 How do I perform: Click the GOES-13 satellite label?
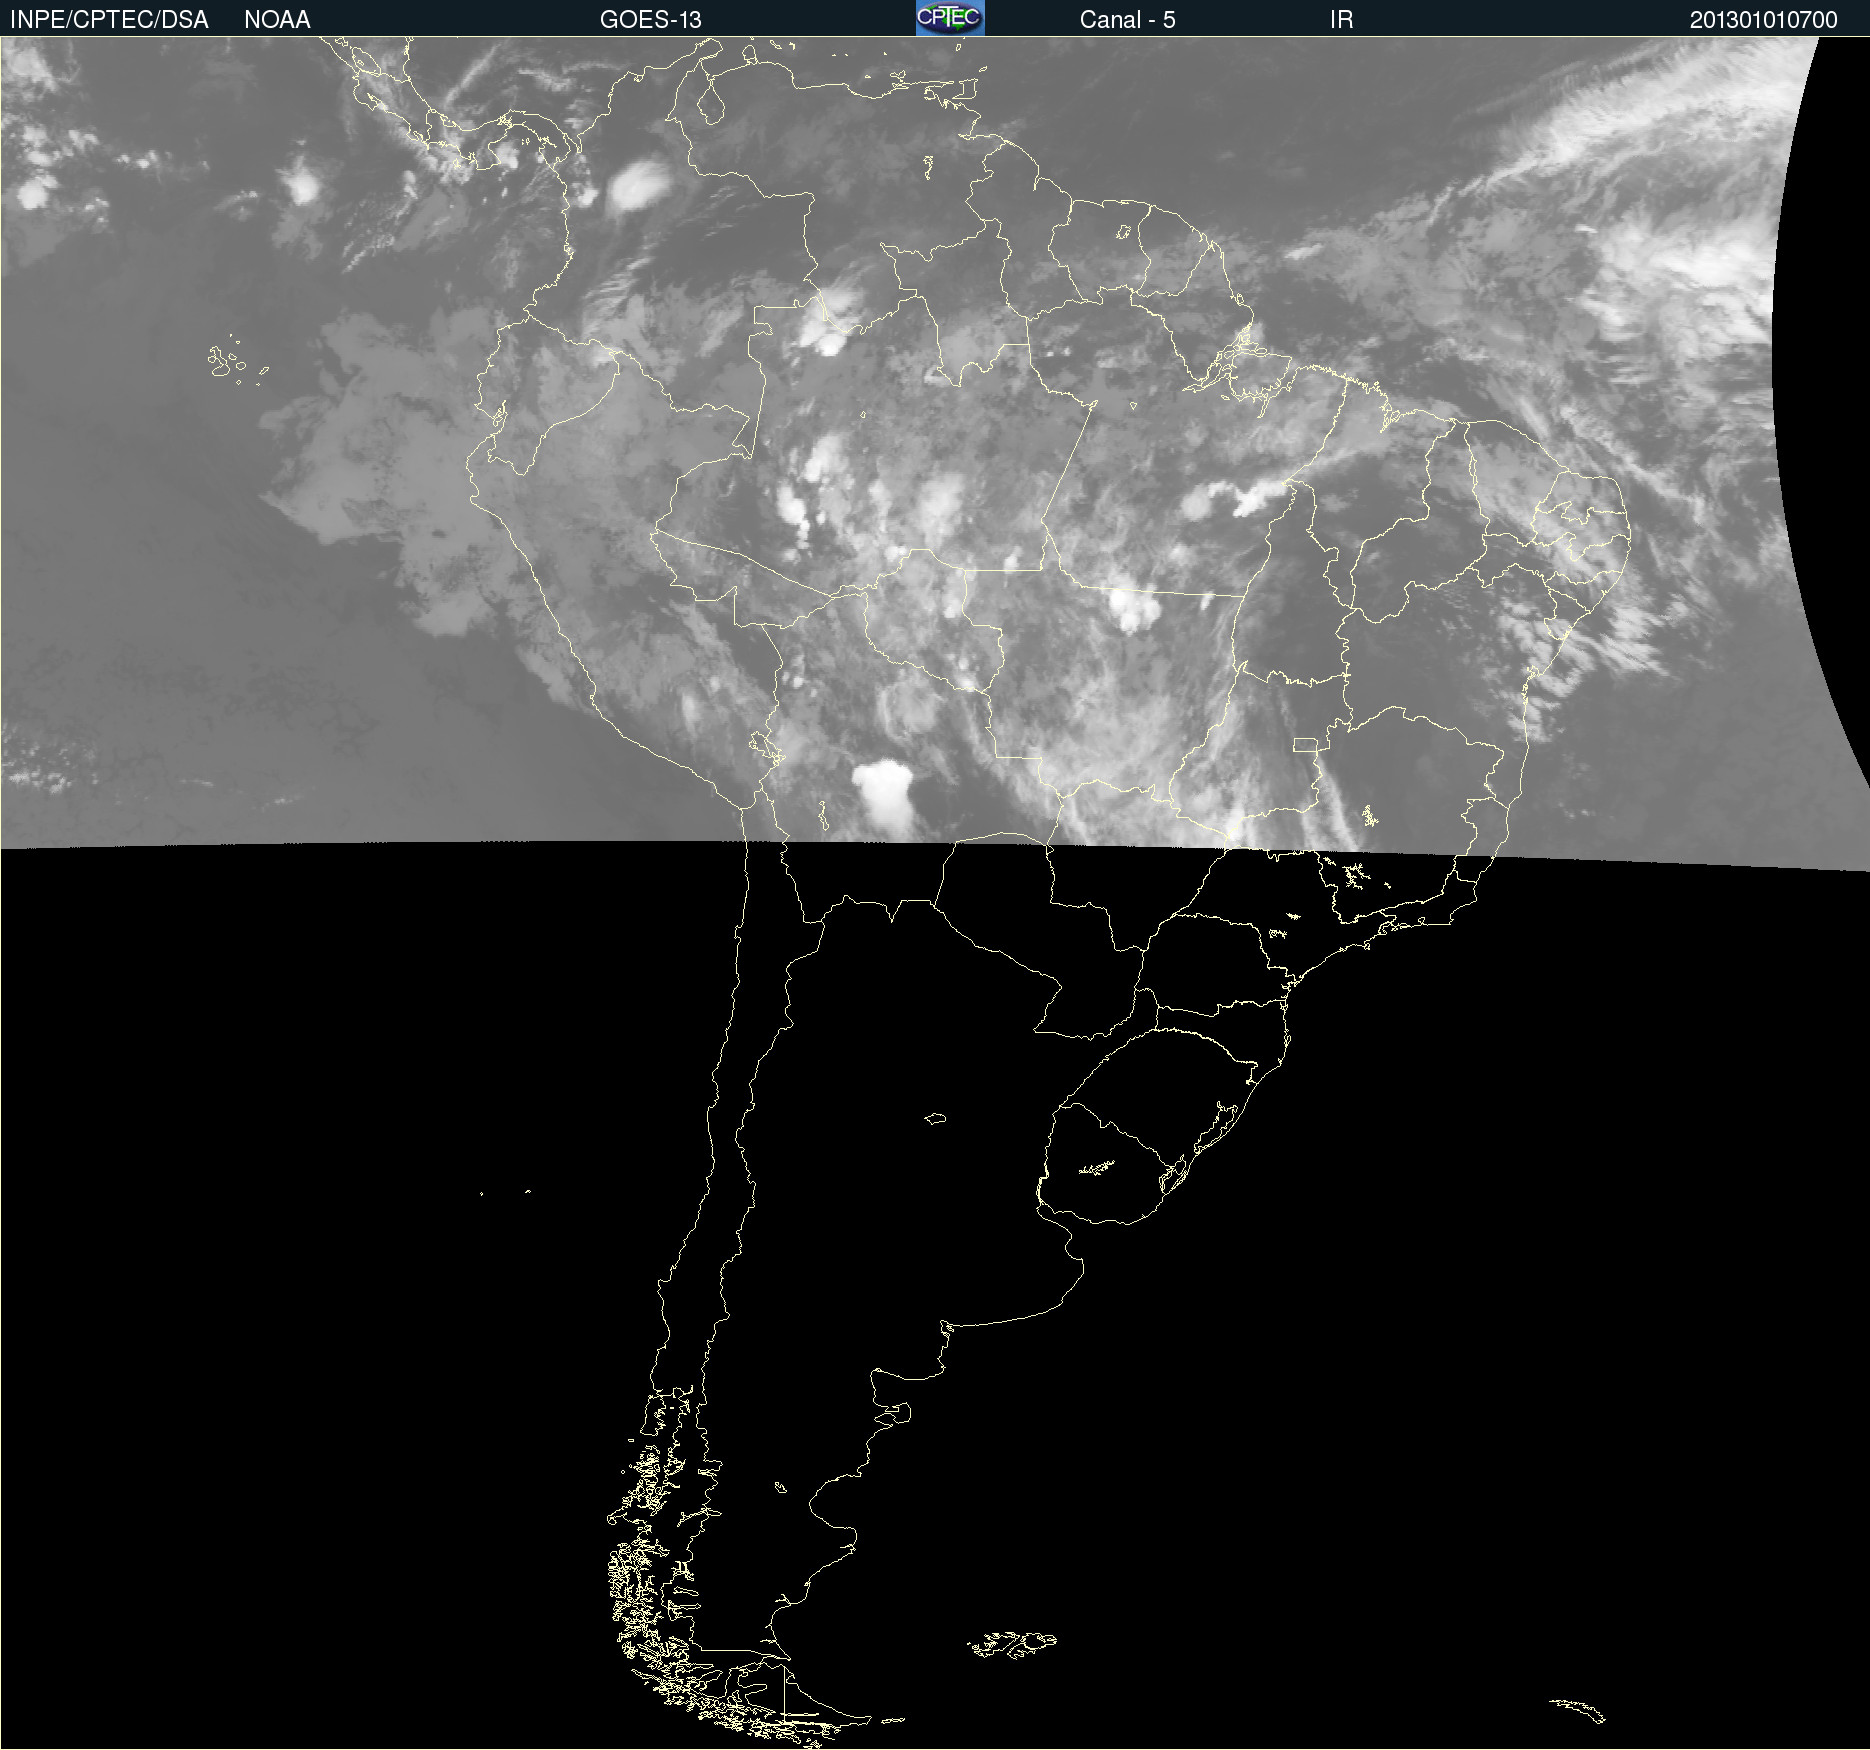tap(650, 20)
